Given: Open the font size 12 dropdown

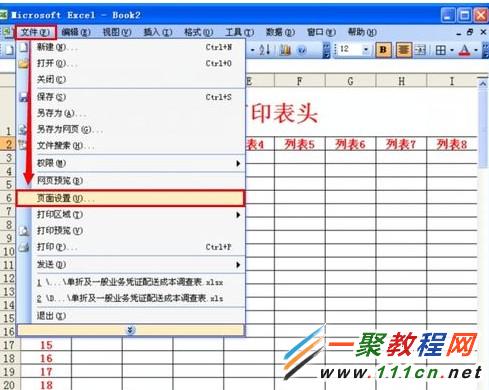Looking at the screenshot, I should 366,50.
